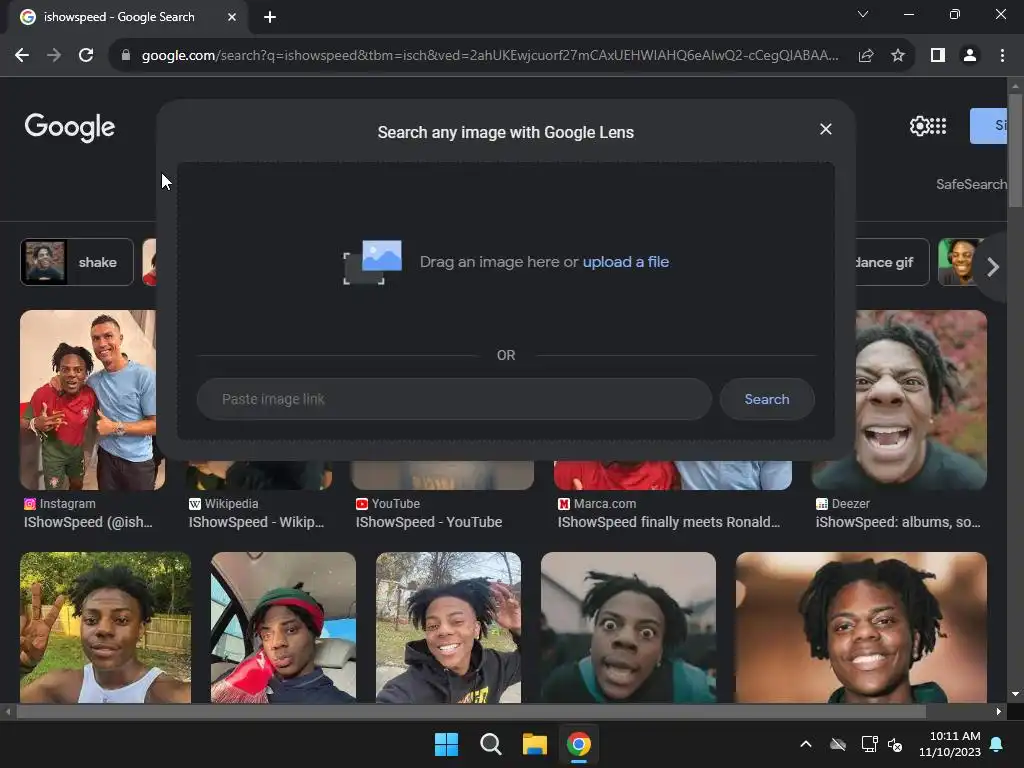Open the car selfie with beanie thumbnail

[x=283, y=628]
